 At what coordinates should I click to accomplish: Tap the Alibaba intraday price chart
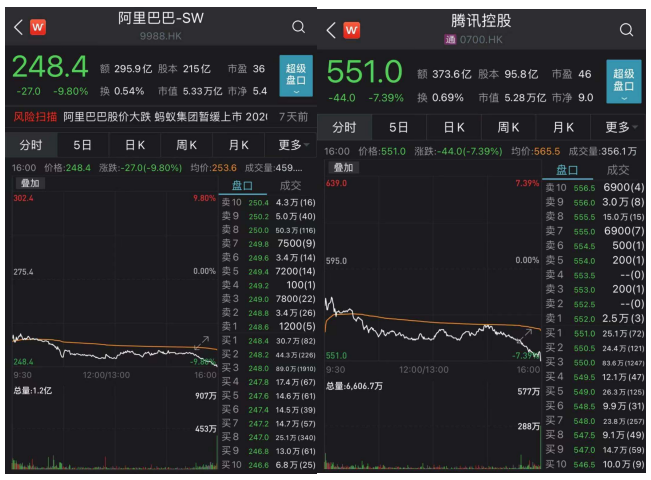tap(115, 280)
